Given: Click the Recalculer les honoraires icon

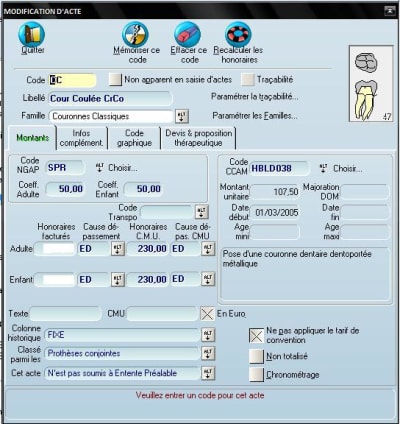Looking at the screenshot, I should point(238,35).
